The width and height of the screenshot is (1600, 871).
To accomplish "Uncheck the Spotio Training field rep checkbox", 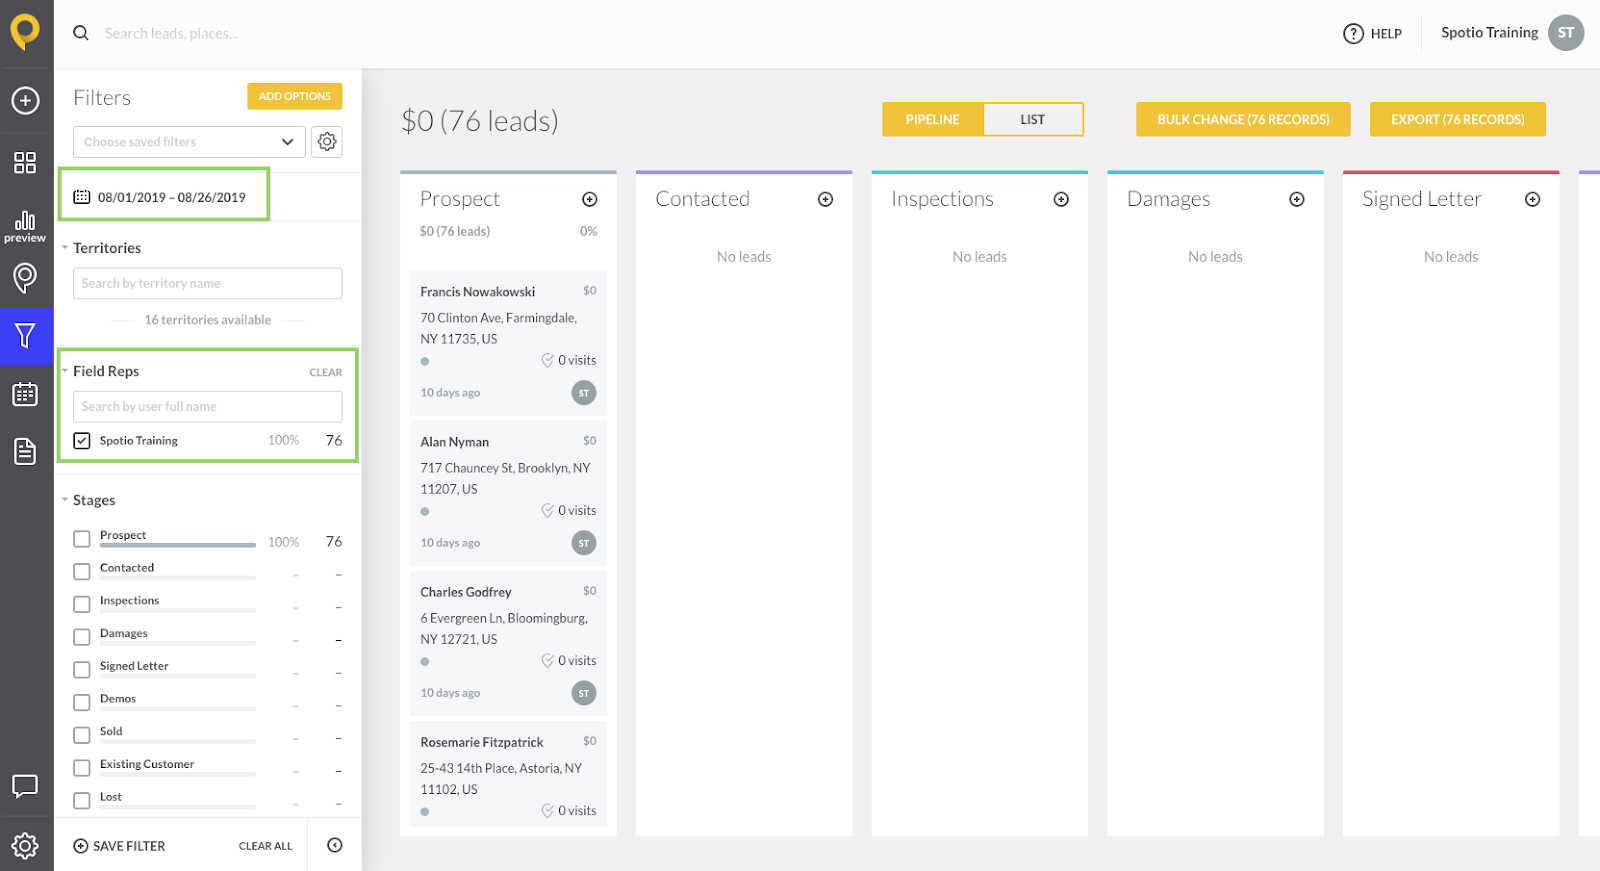I will (x=82, y=441).
